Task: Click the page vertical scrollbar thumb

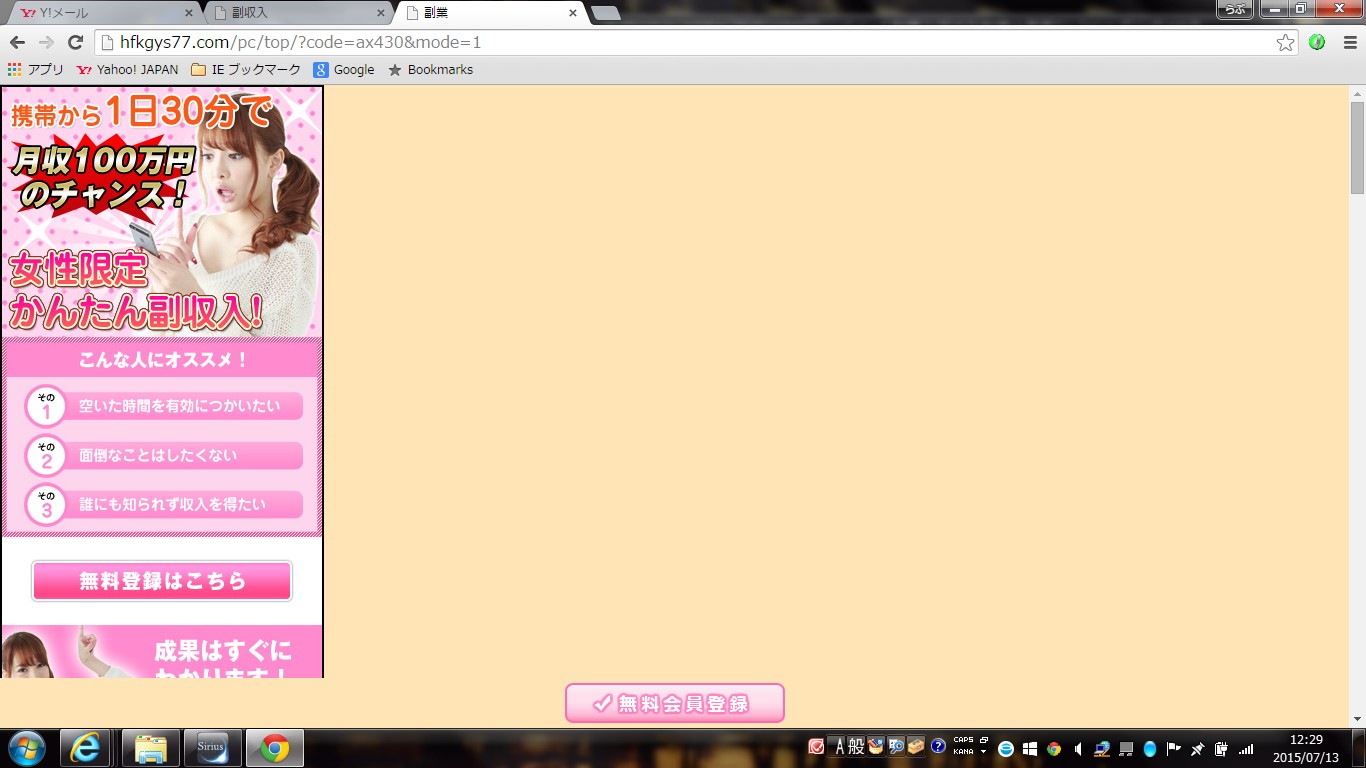Action: tap(1357, 146)
